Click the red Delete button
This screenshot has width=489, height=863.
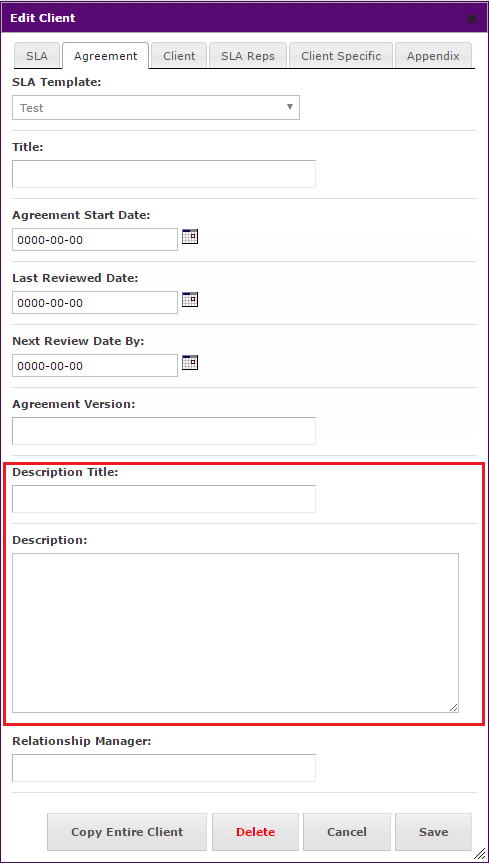[256, 832]
